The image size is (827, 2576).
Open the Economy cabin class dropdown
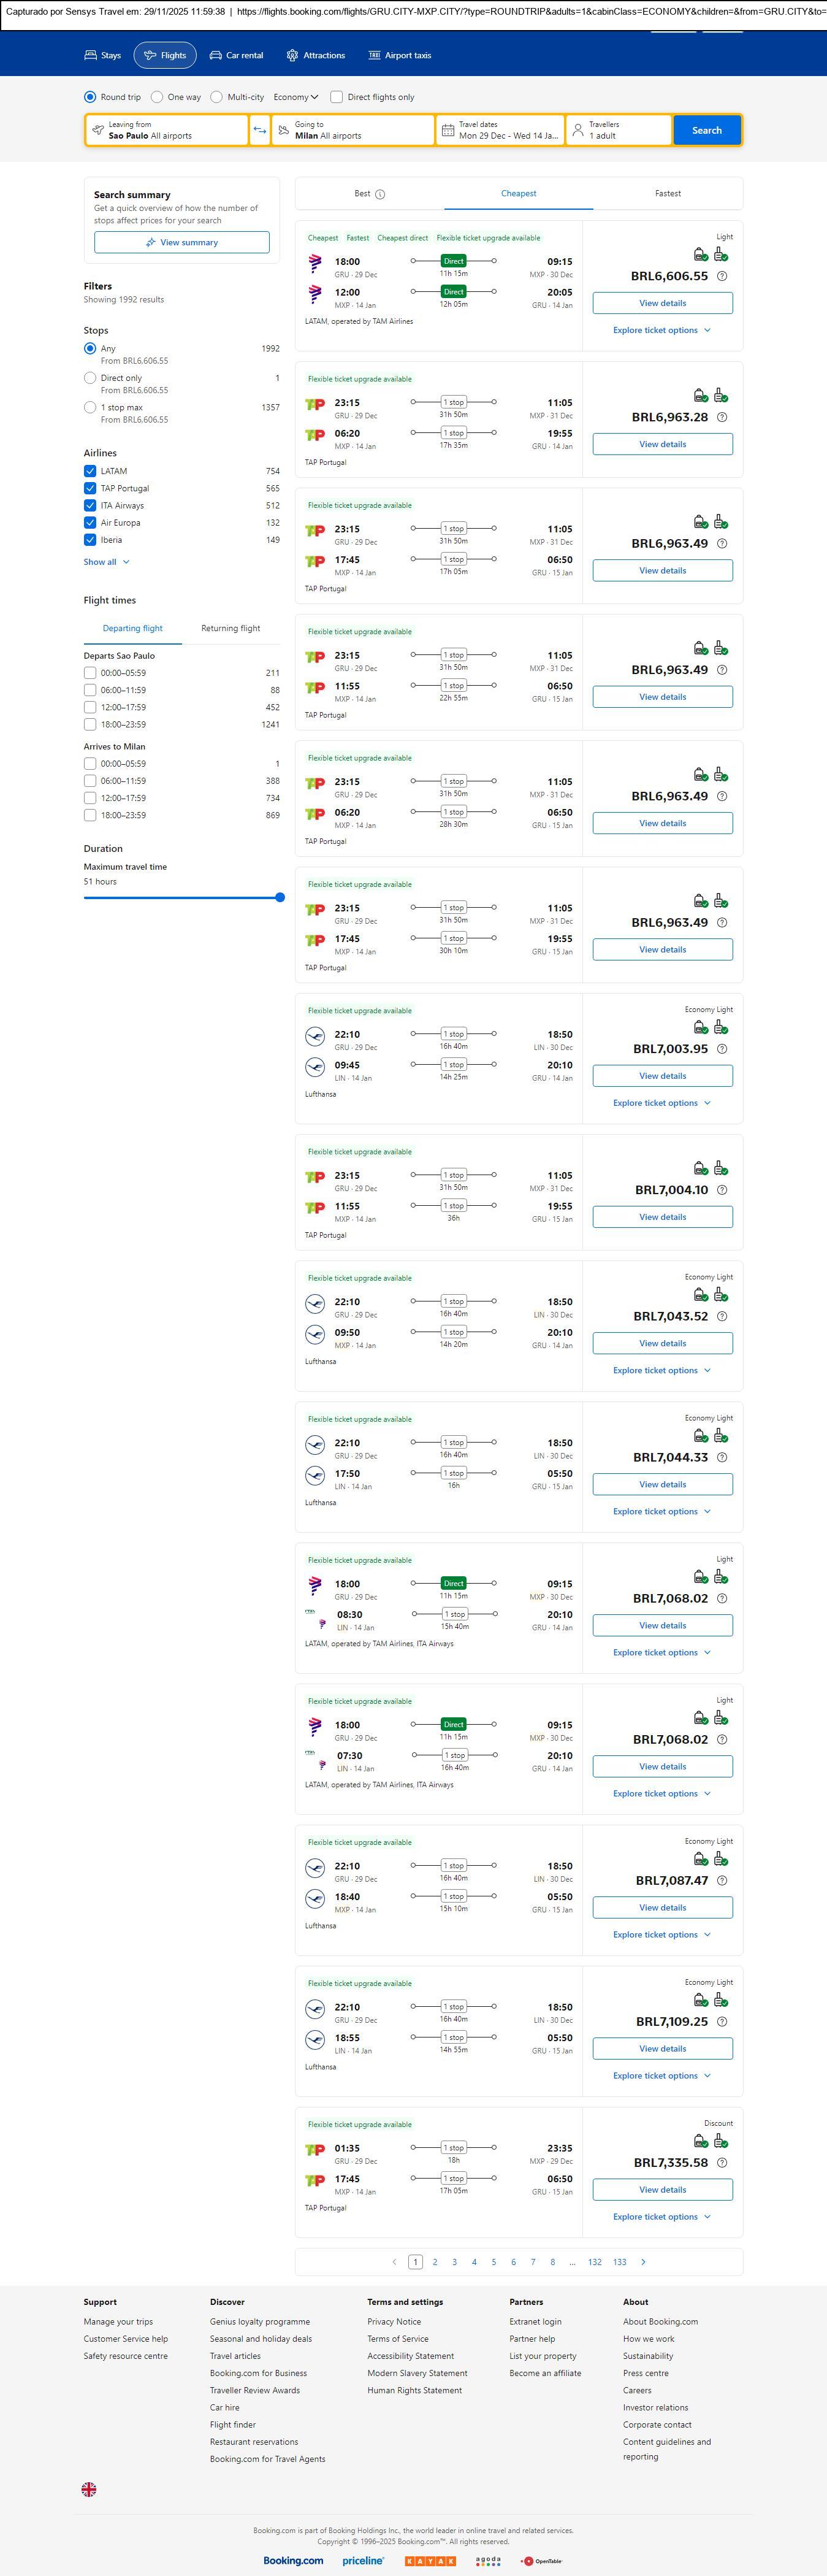click(x=296, y=97)
